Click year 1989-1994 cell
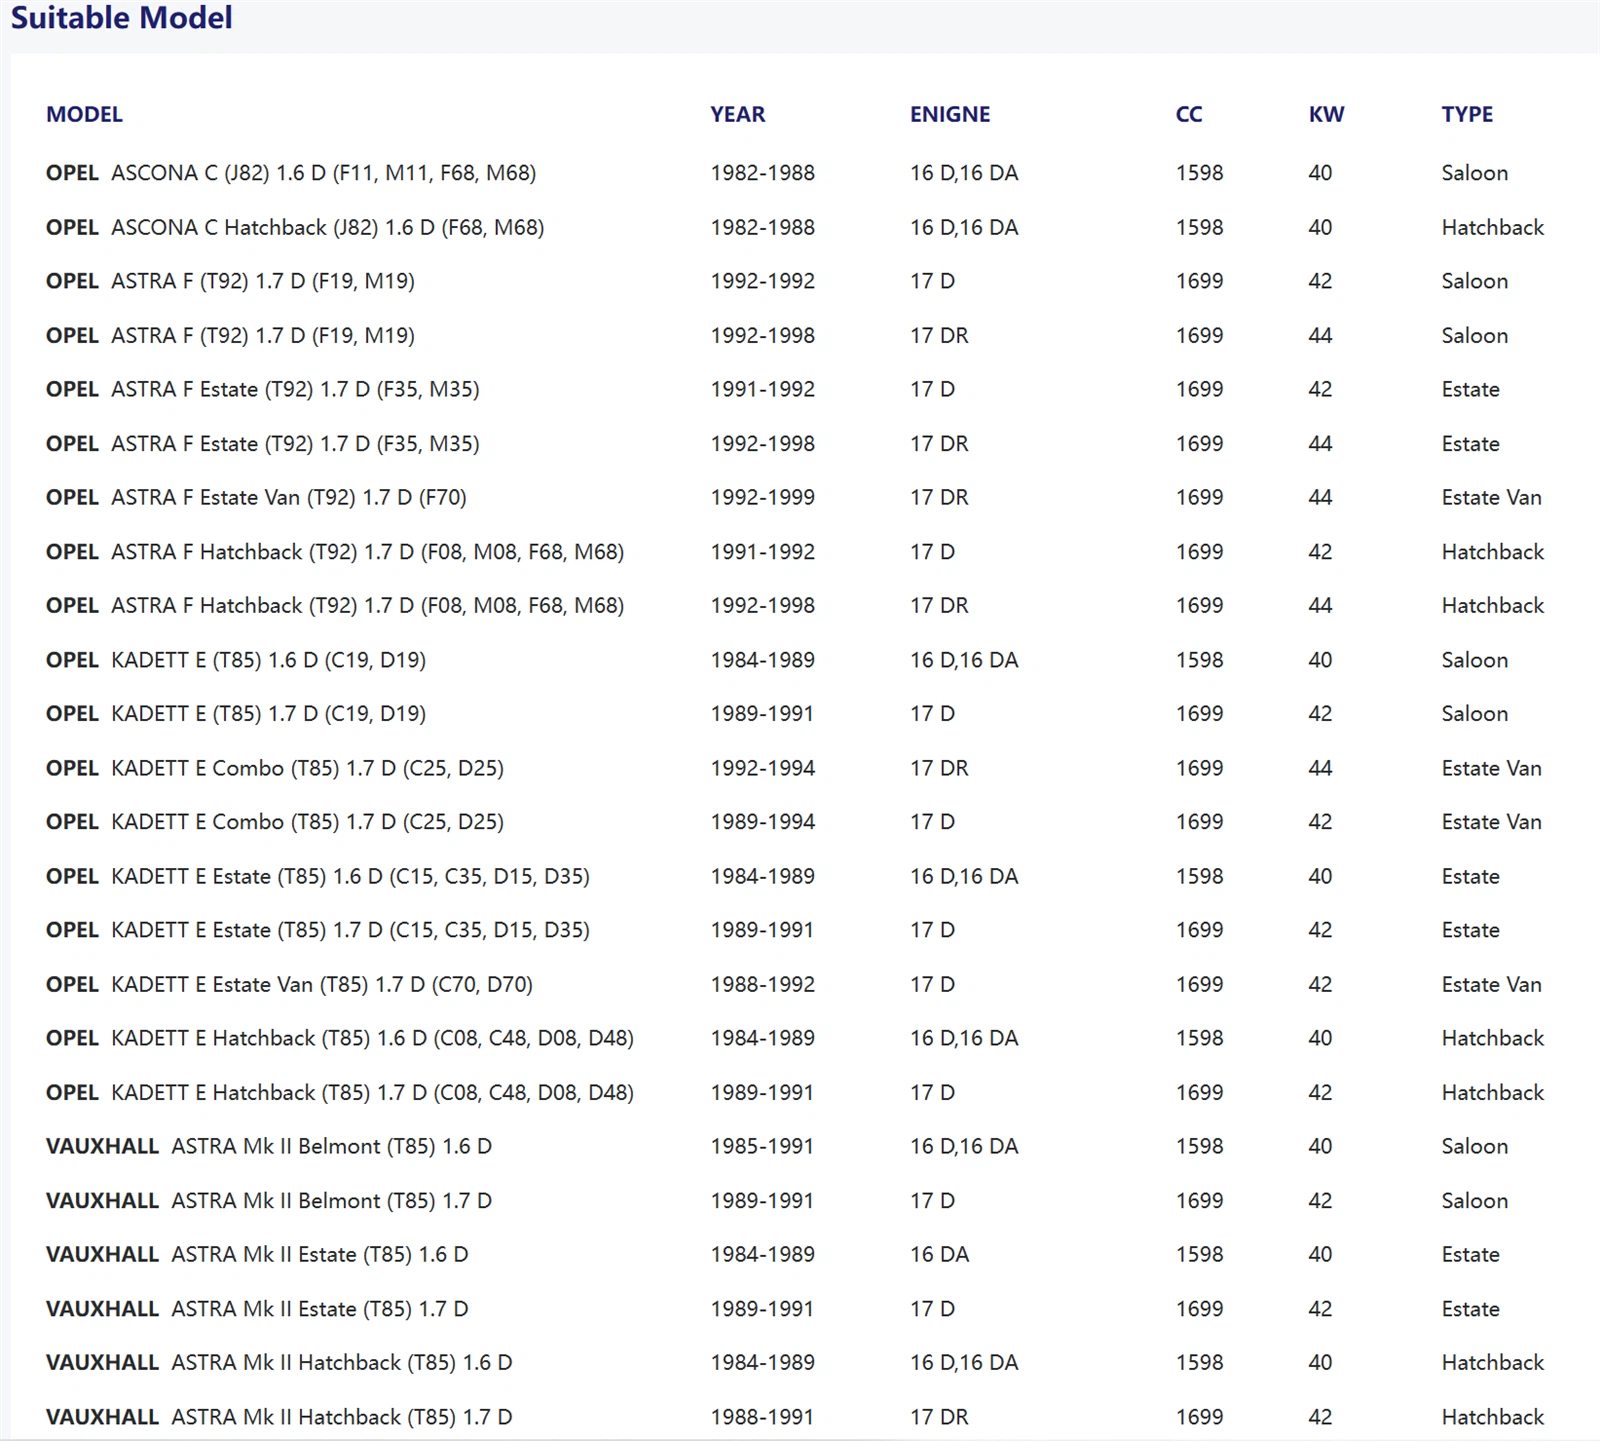The width and height of the screenshot is (1600, 1441). click(x=762, y=822)
